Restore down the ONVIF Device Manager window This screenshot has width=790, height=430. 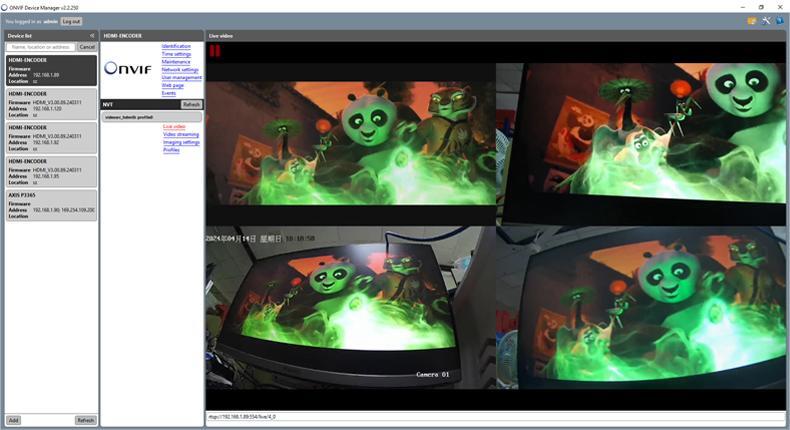(x=761, y=8)
